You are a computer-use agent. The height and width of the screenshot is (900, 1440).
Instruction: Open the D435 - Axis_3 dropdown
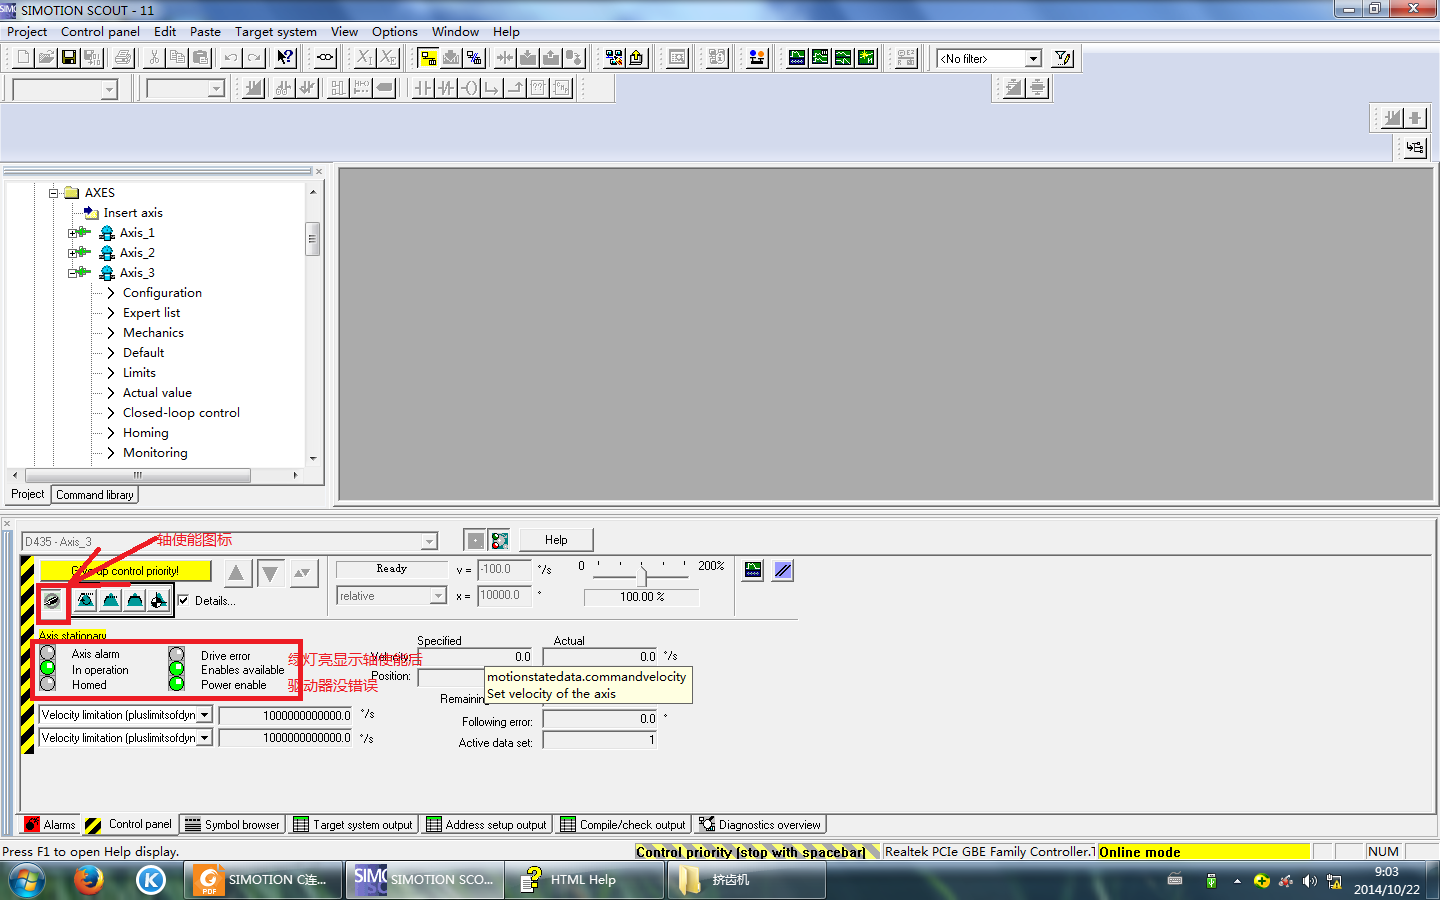pyautogui.click(x=430, y=542)
